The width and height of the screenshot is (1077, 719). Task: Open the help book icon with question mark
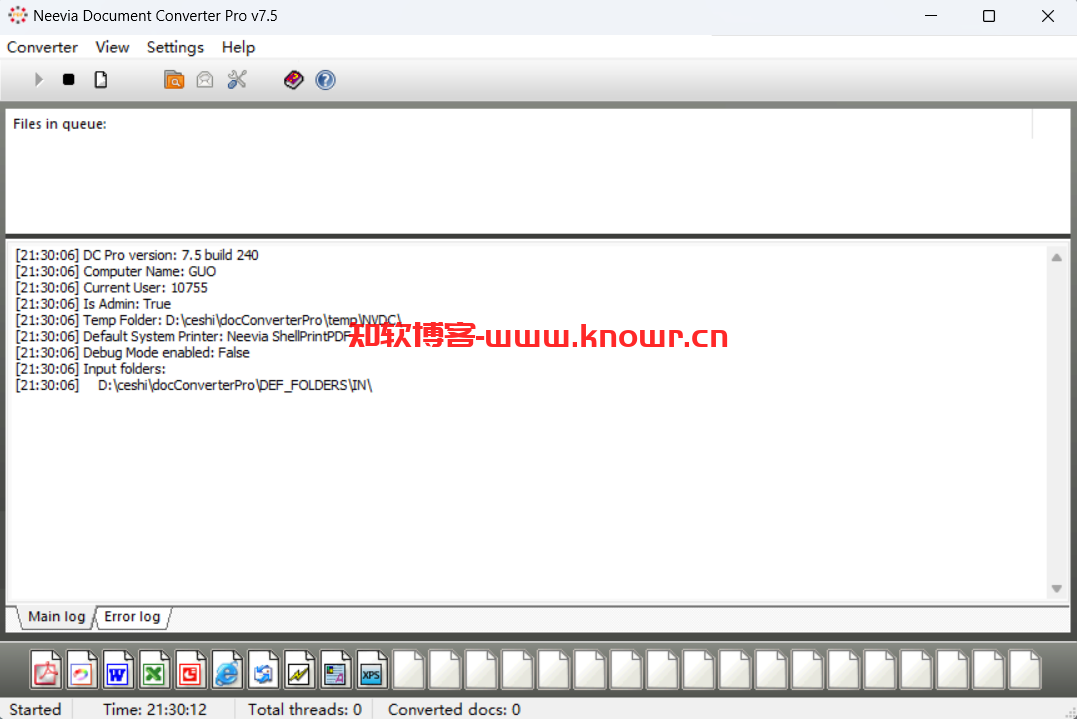pos(293,80)
